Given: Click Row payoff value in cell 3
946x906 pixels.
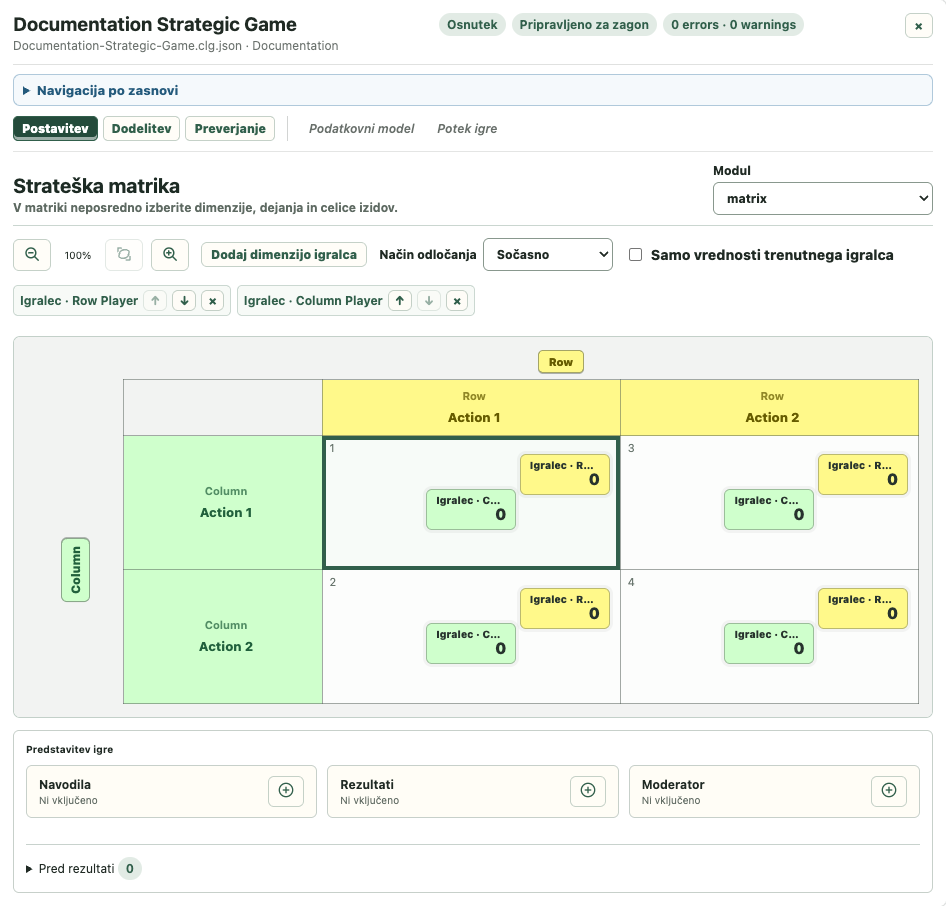Looking at the screenshot, I should pyautogui.click(x=863, y=474).
